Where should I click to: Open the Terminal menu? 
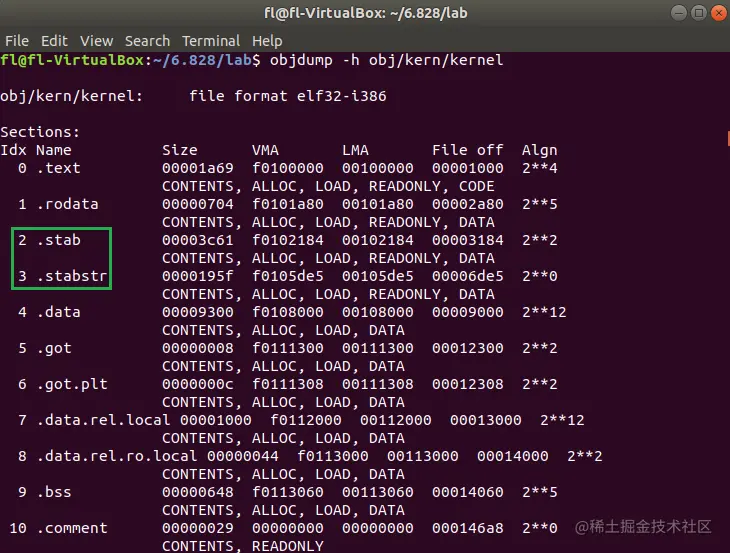click(x=211, y=41)
